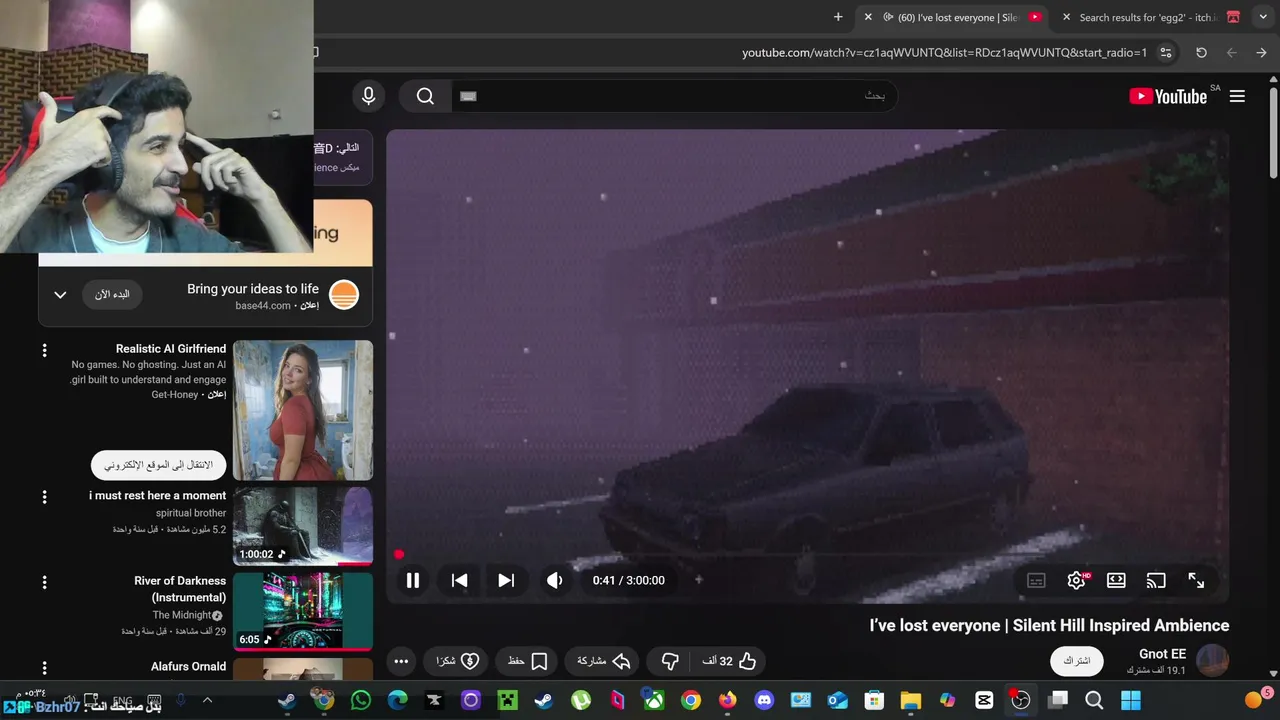
Task: Open The Midnight channel name
Action: [x=181, y=615]
